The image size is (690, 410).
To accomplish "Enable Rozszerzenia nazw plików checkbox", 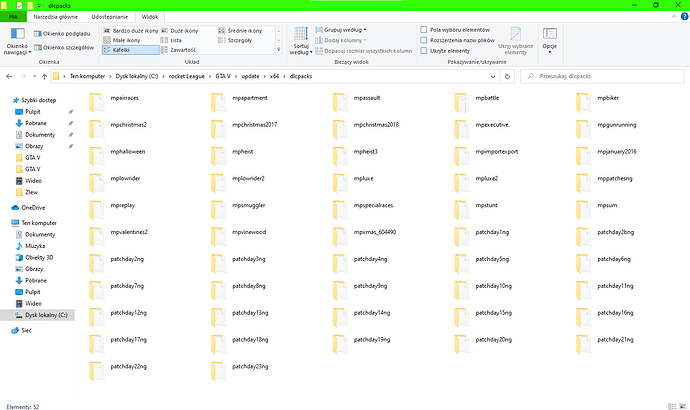I will [424, 40].
